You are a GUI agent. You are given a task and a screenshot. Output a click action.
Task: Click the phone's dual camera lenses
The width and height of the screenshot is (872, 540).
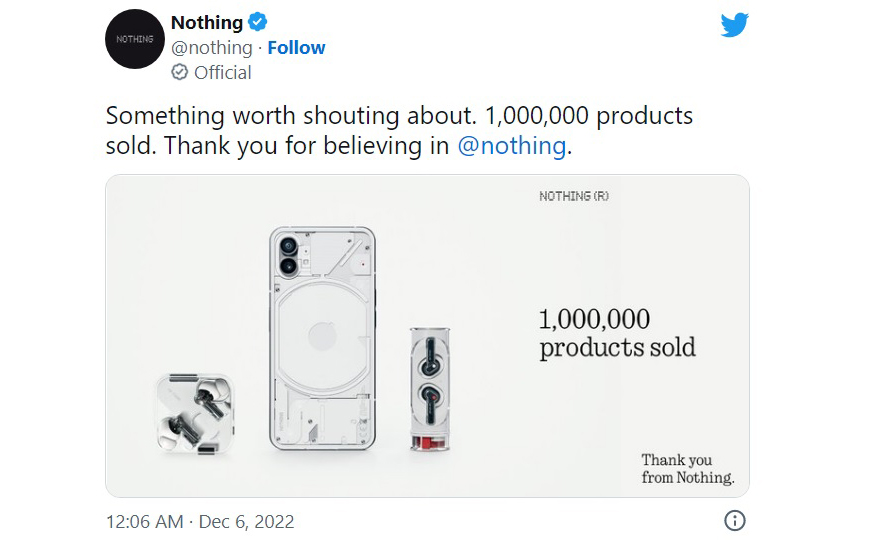(290, 255)
